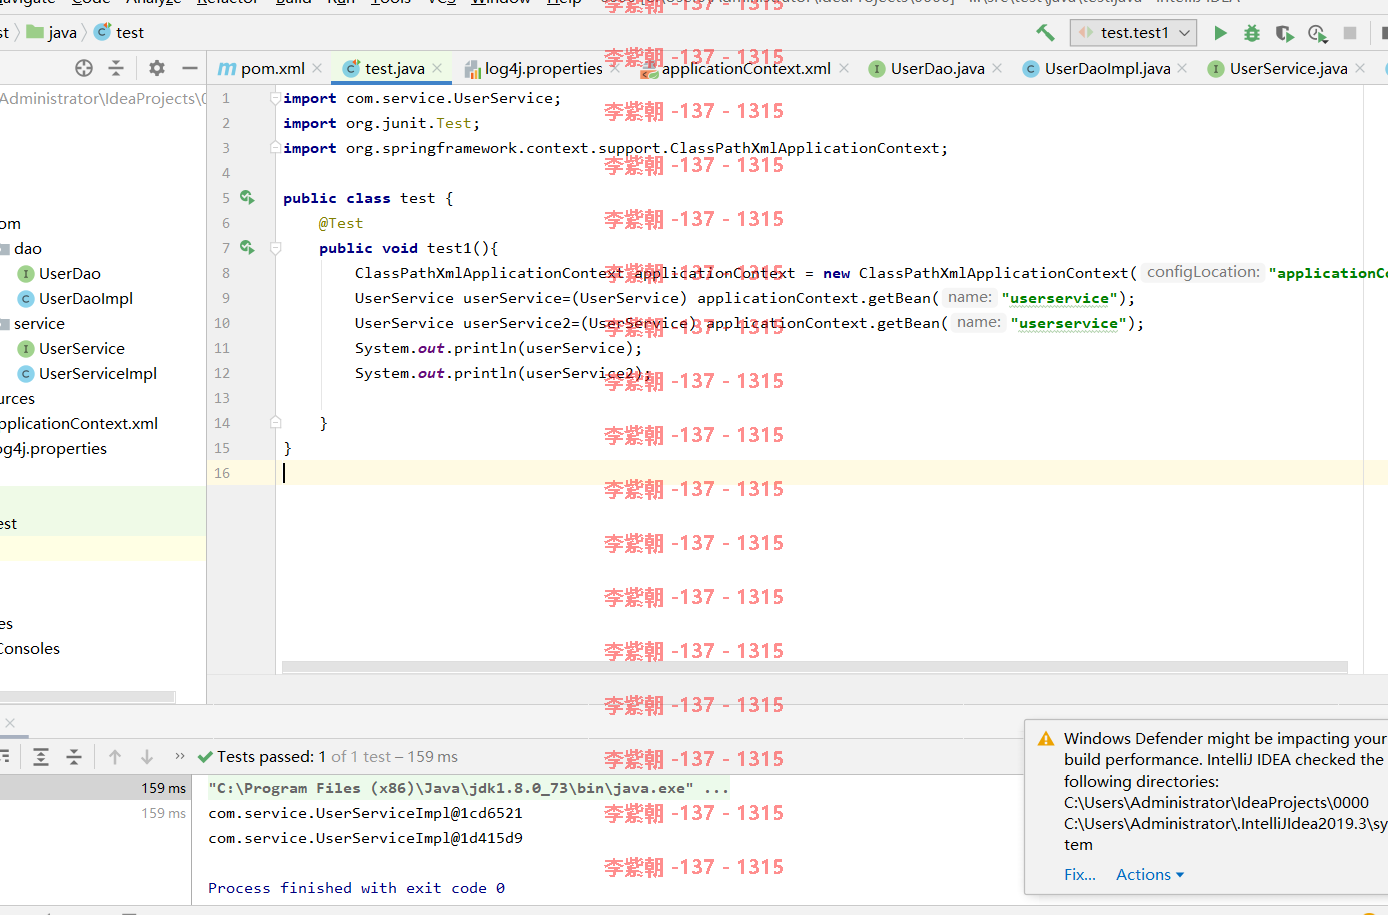
Task: Collapse all in the Project panel toolbar
Action: click(x=116, y=68)
